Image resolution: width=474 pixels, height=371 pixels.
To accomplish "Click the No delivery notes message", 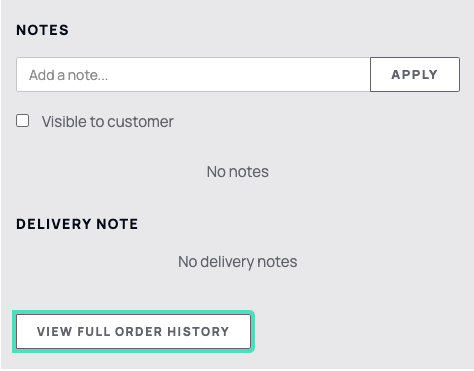I will pyautogui.click(x=238, y=262).
